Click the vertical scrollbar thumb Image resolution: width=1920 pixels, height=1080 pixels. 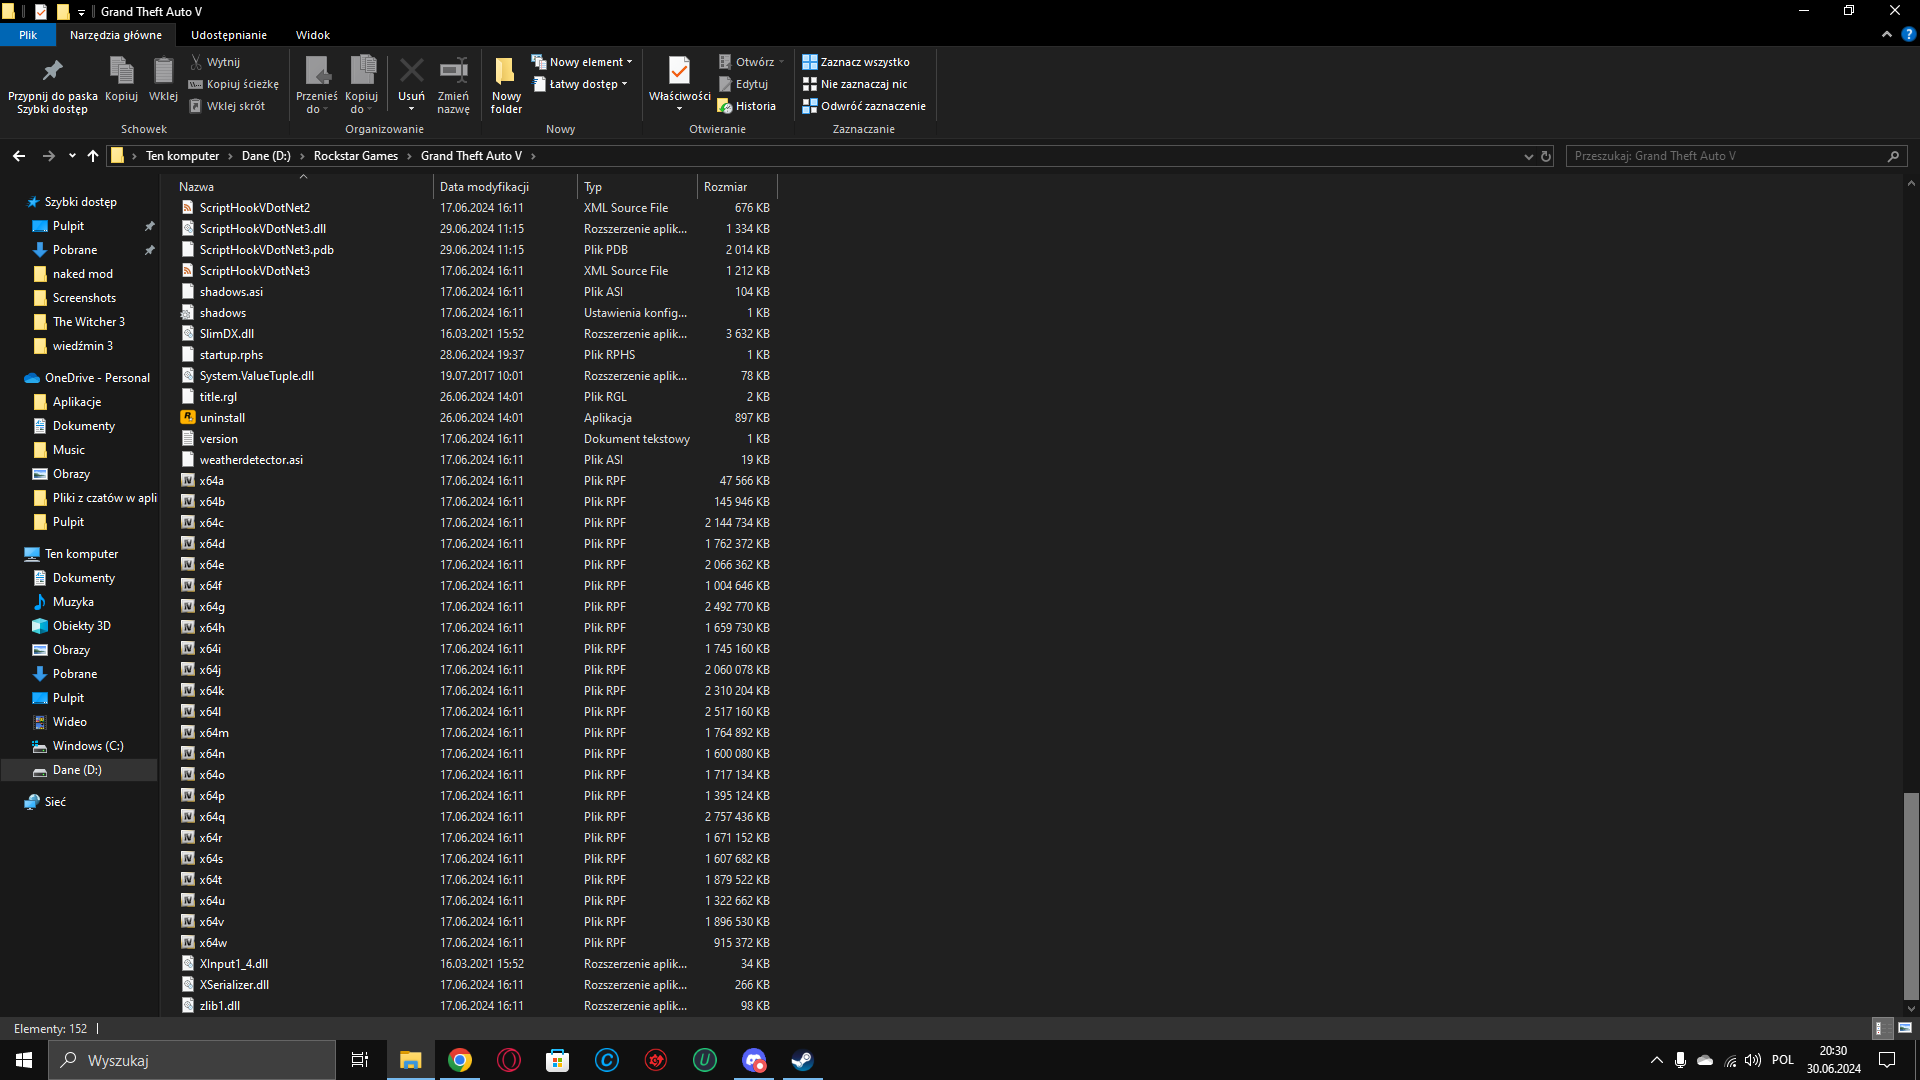(1911, 895)
